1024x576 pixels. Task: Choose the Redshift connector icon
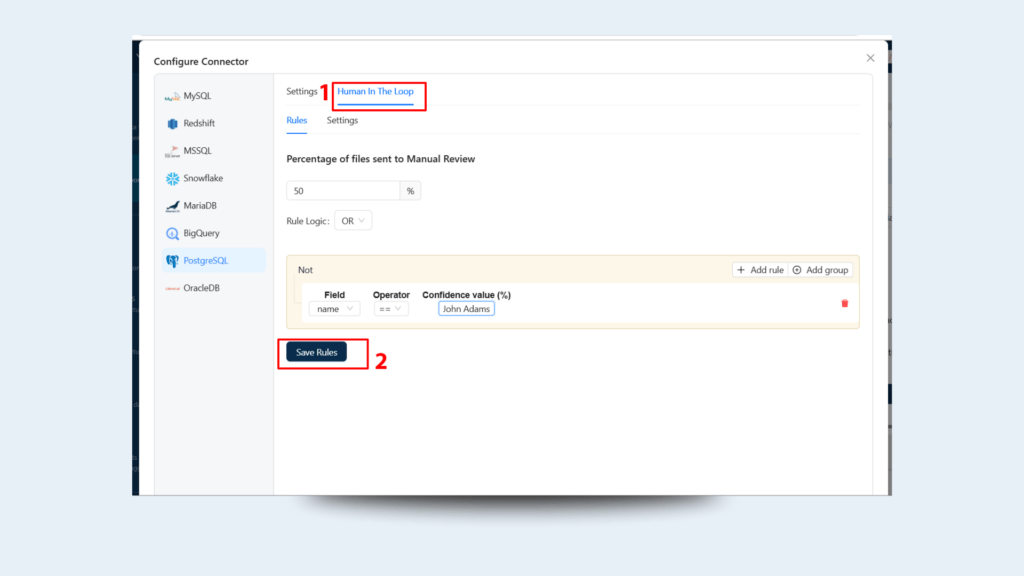172,124
